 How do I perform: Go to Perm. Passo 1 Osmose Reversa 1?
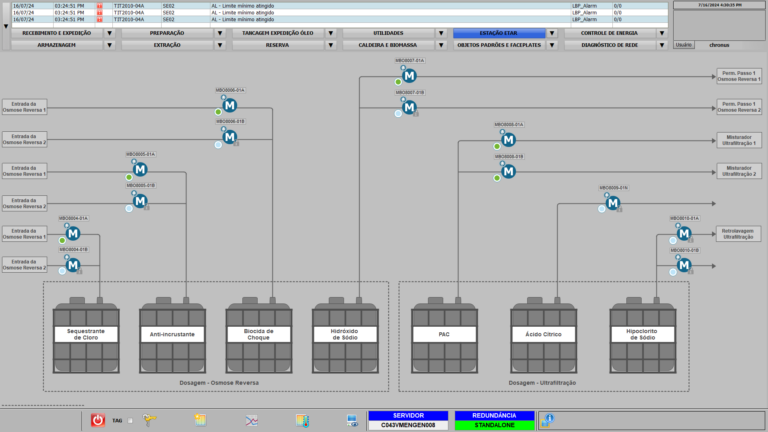pyautogui.click(x=739, y=76)
